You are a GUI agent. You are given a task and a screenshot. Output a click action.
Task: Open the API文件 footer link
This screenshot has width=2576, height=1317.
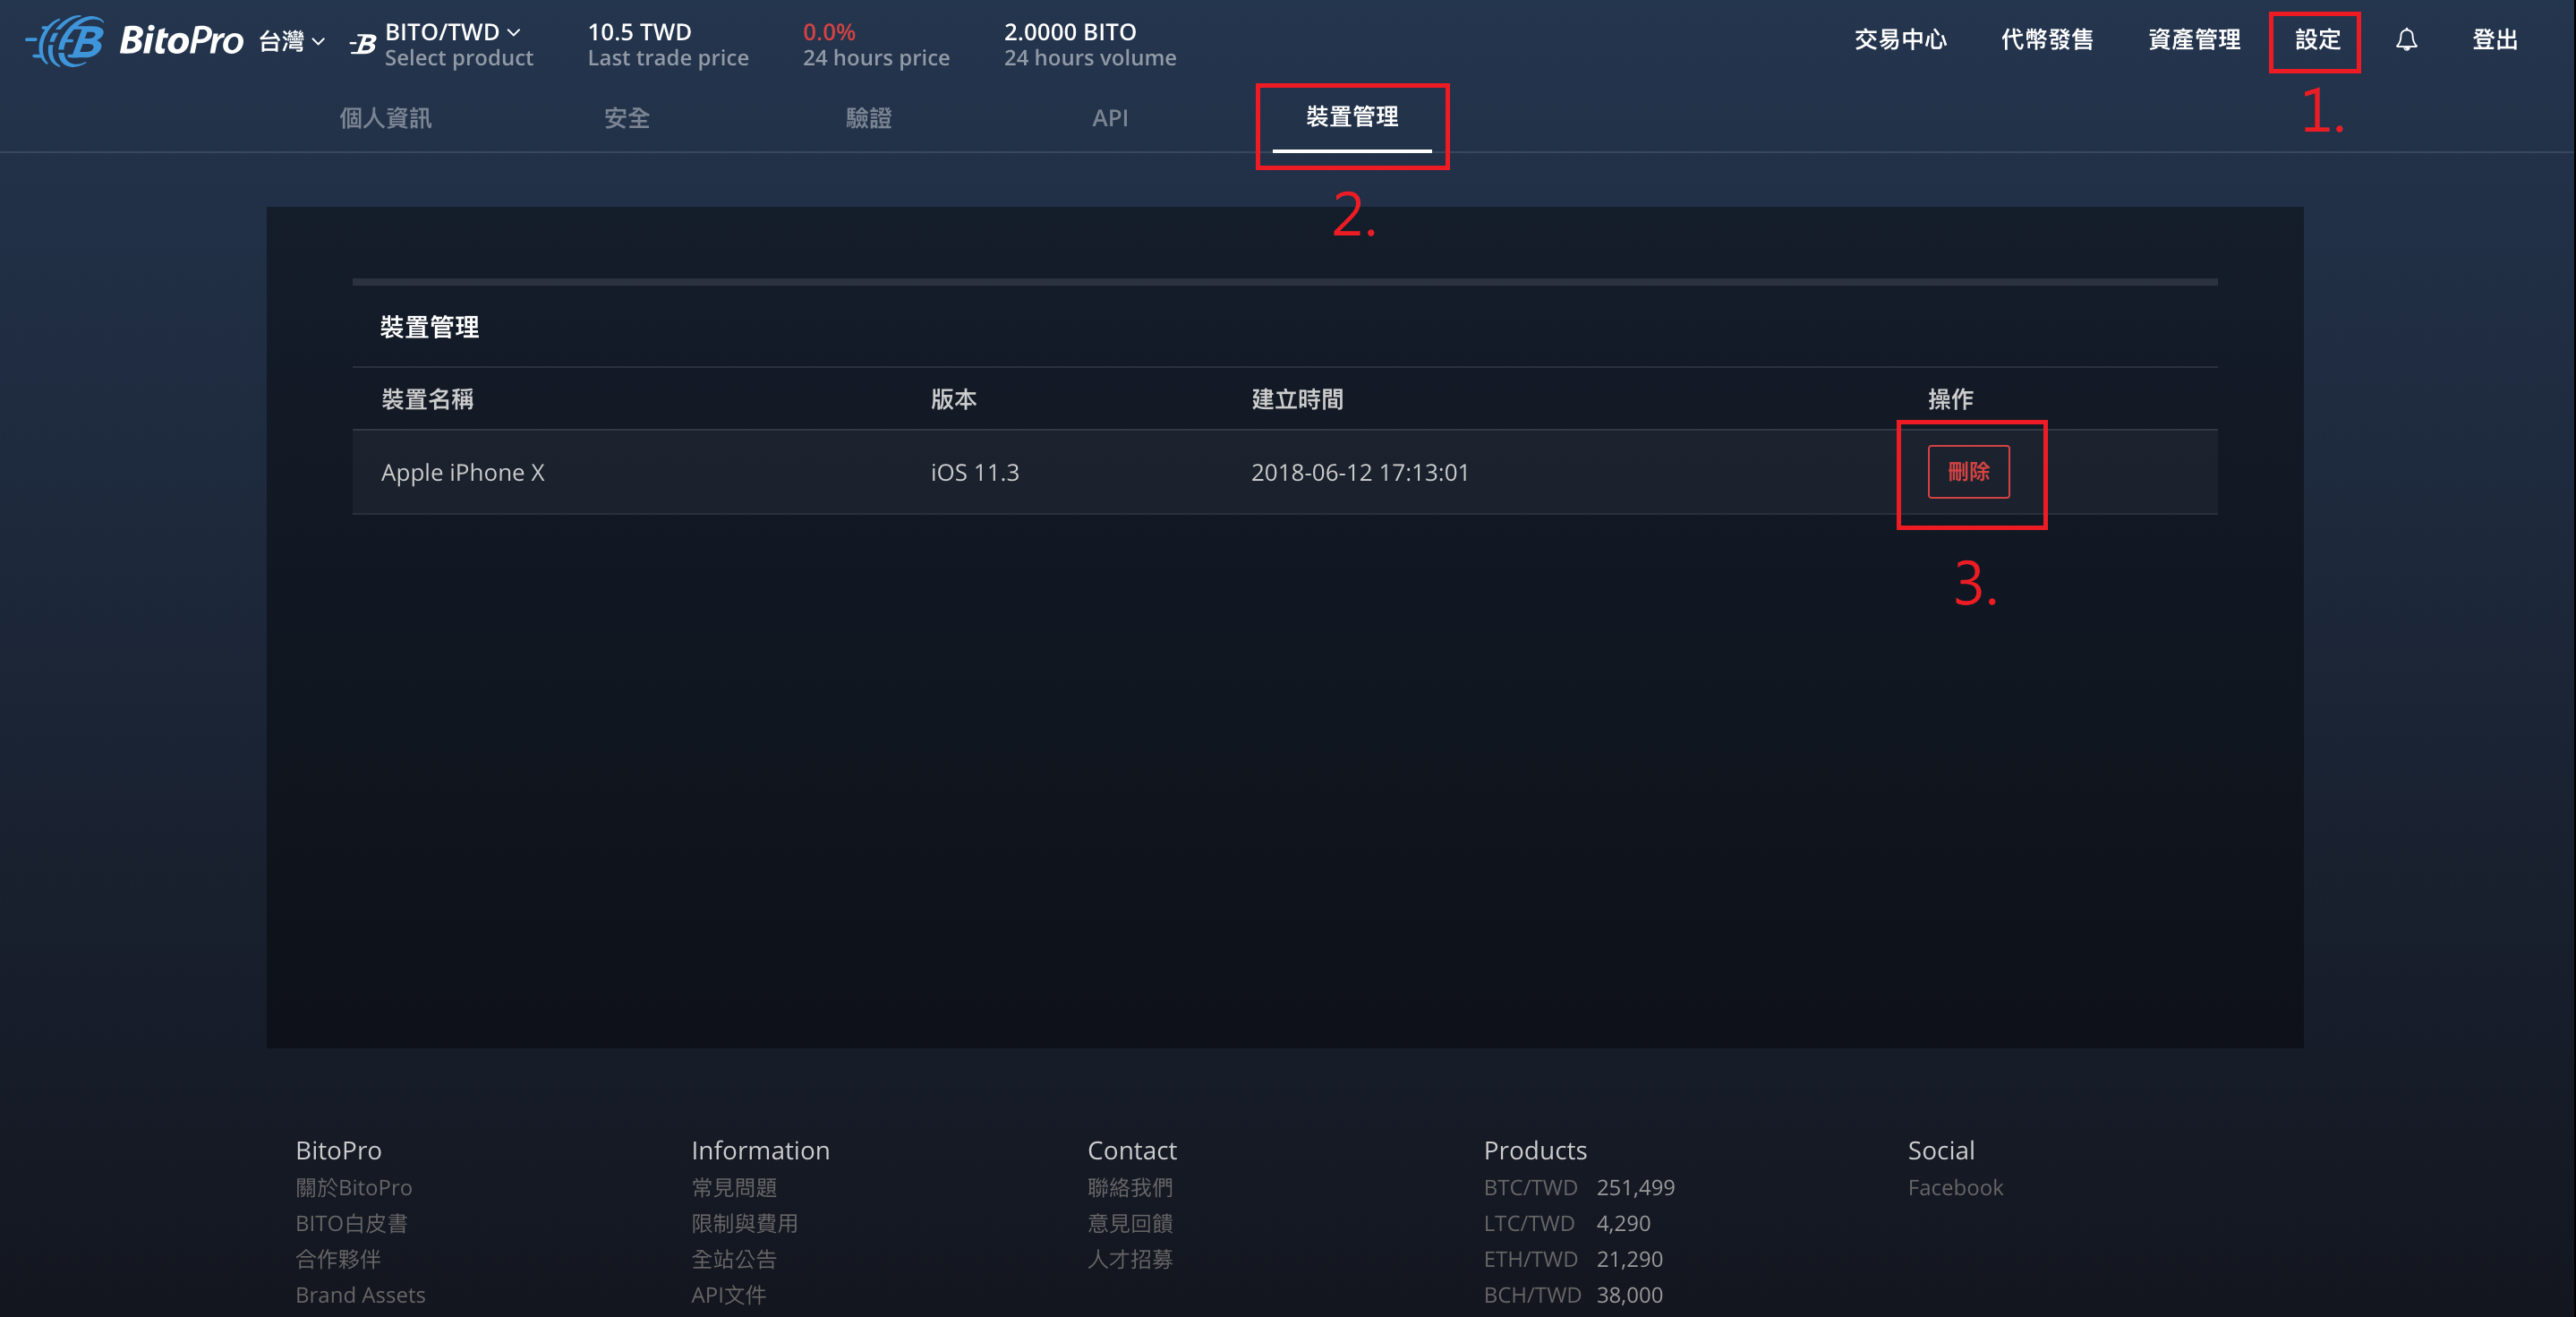pos(728,1295)
